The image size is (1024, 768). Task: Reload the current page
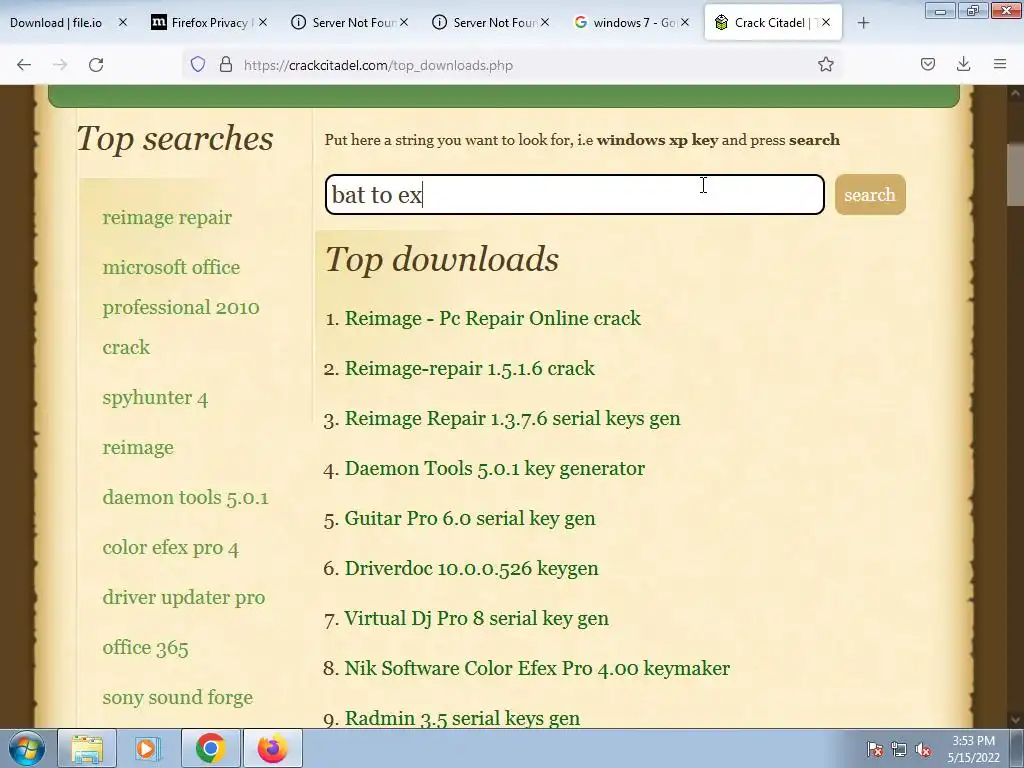[96, 65]
